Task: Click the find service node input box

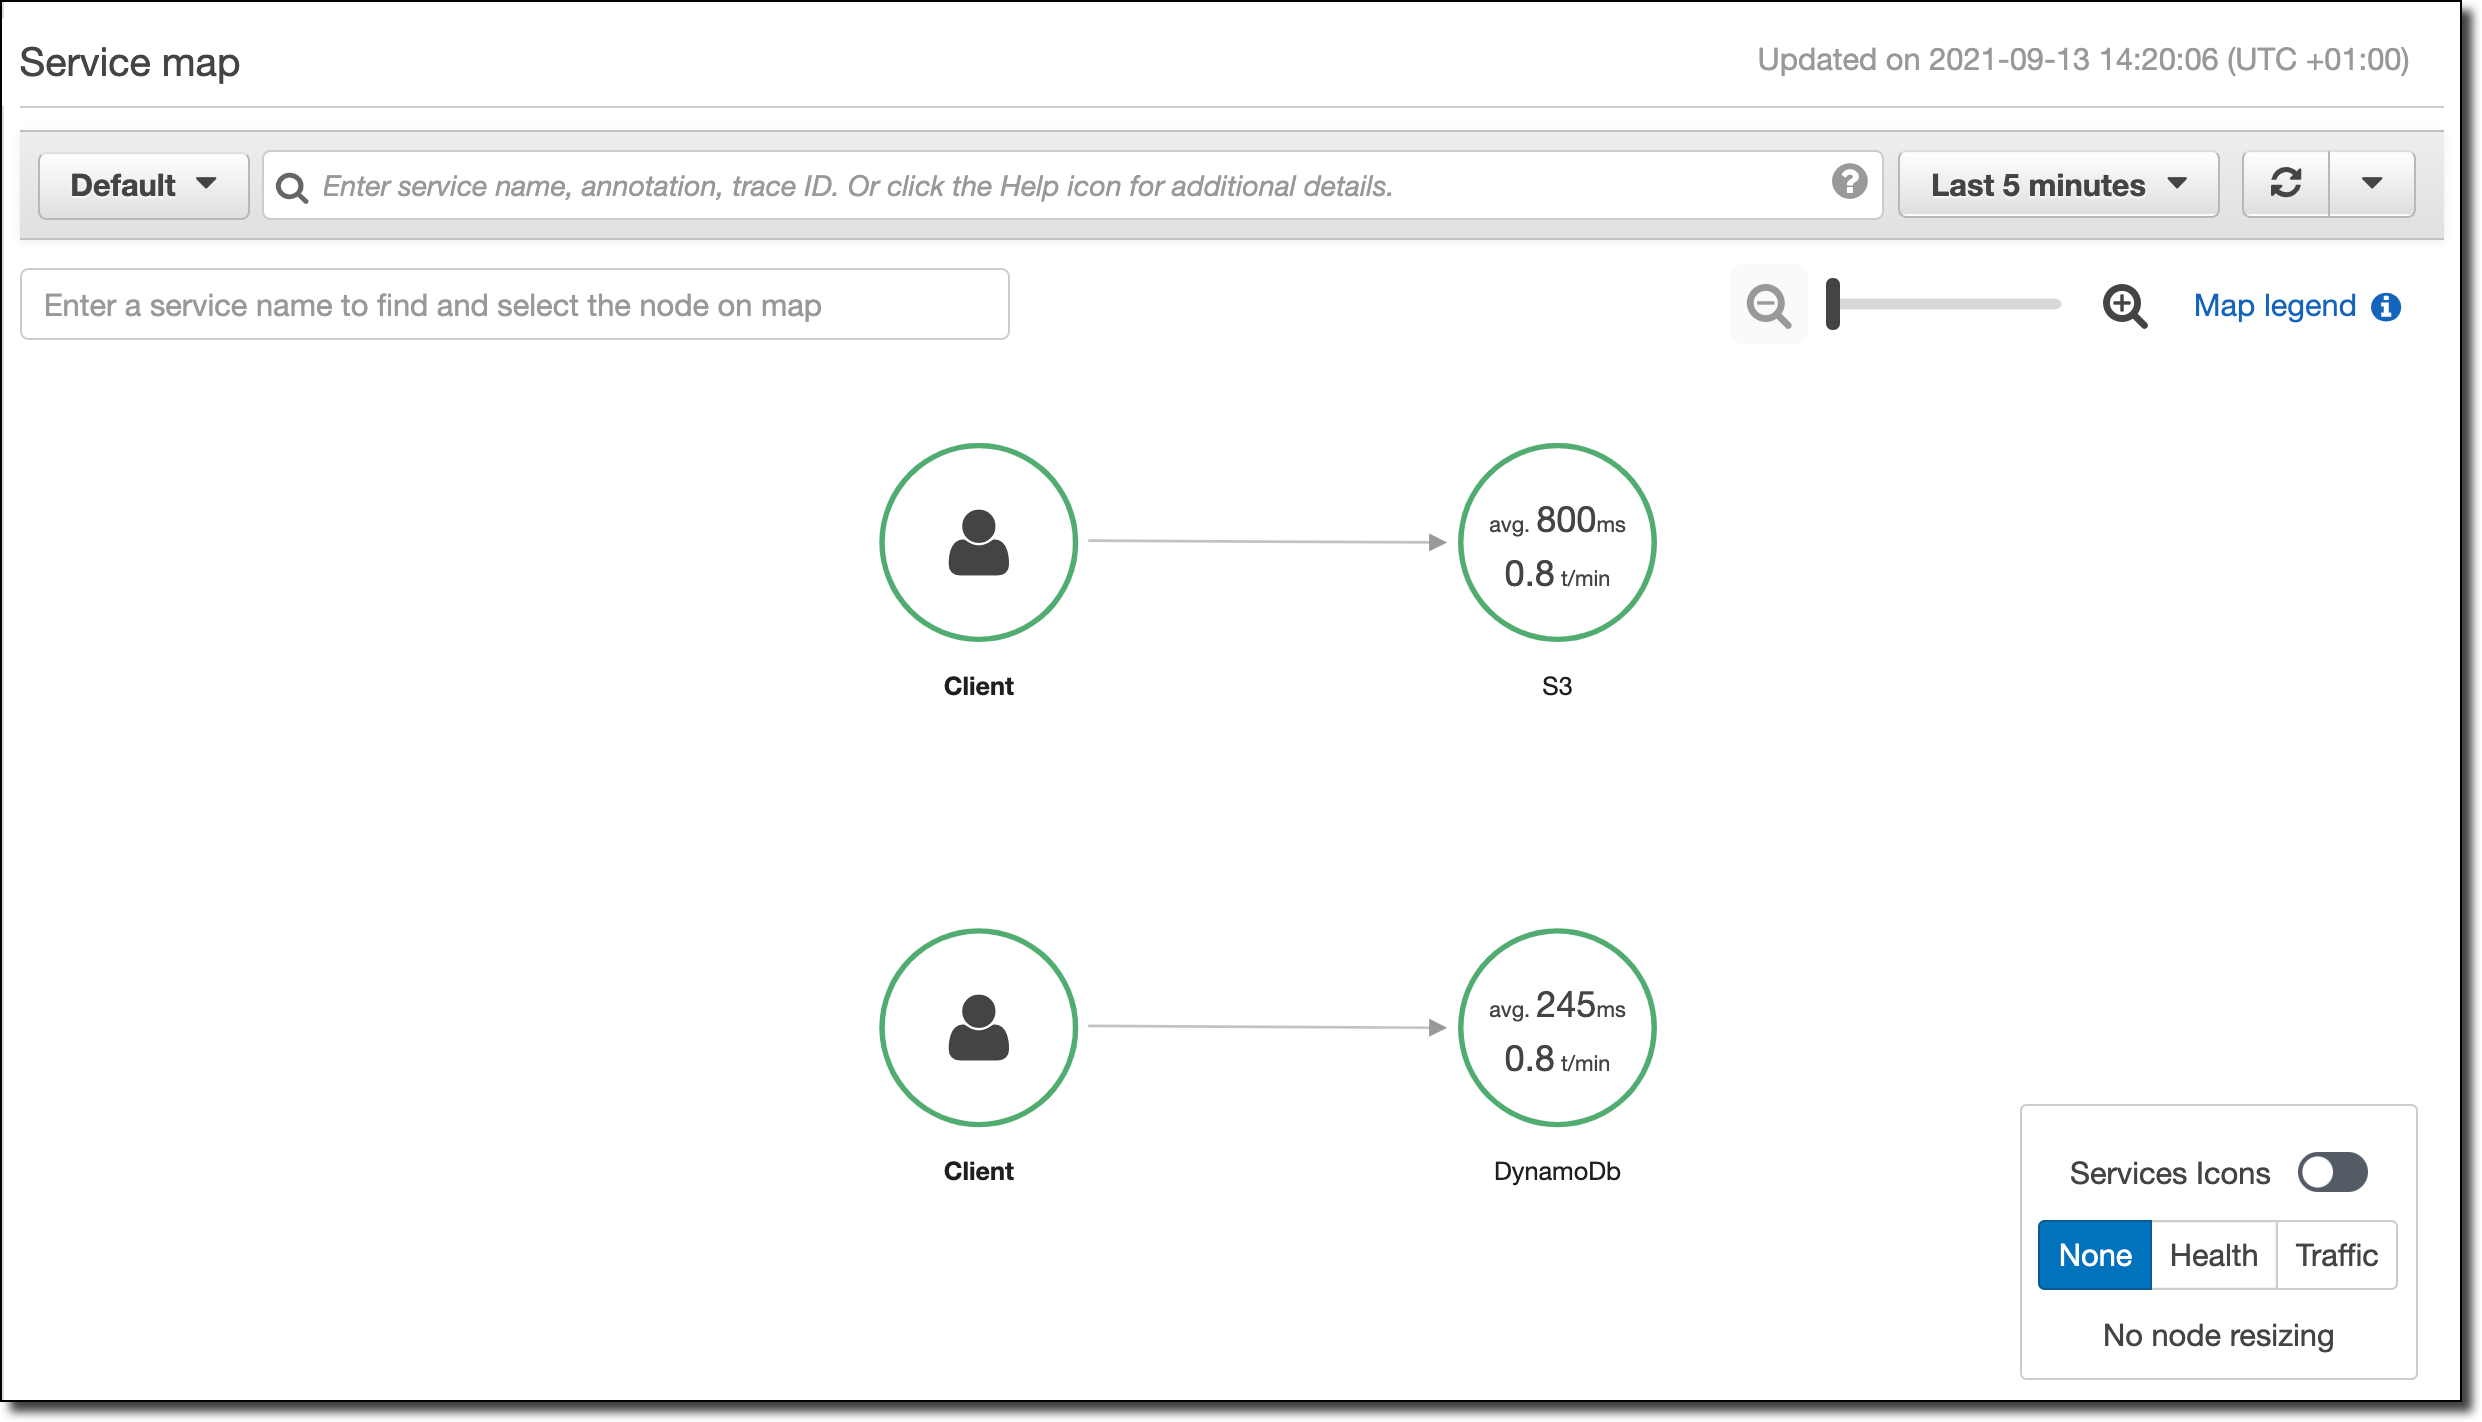Action: click(x=514, y=305)
